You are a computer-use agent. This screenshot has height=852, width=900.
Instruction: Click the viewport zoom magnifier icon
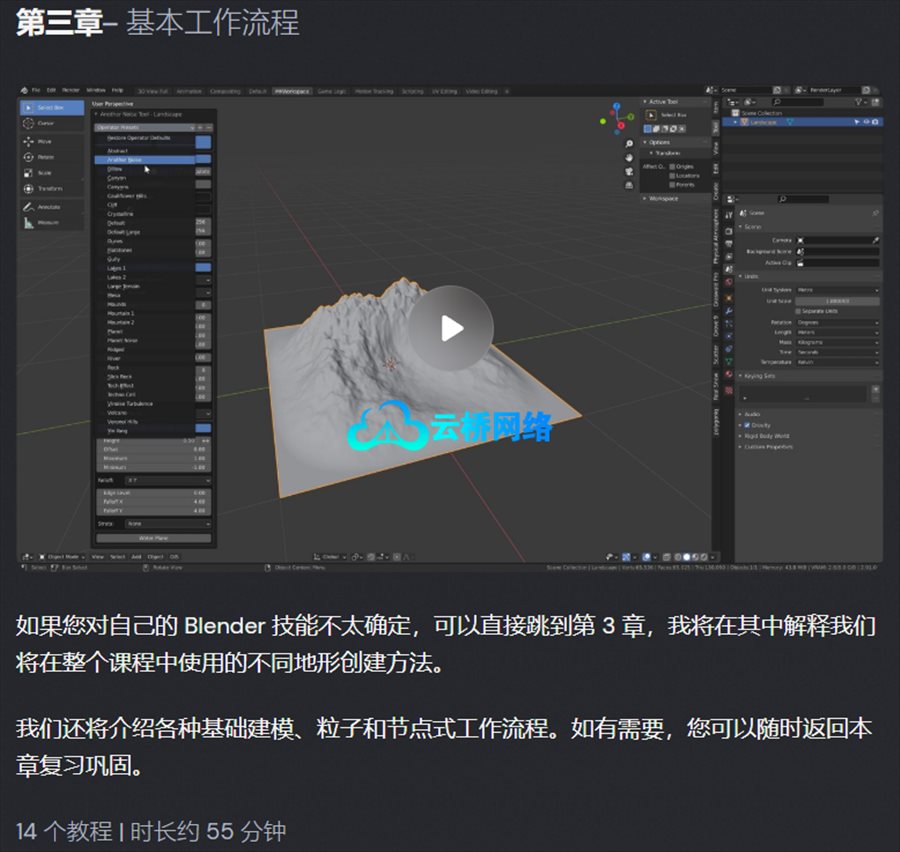[x=628, y=144]
